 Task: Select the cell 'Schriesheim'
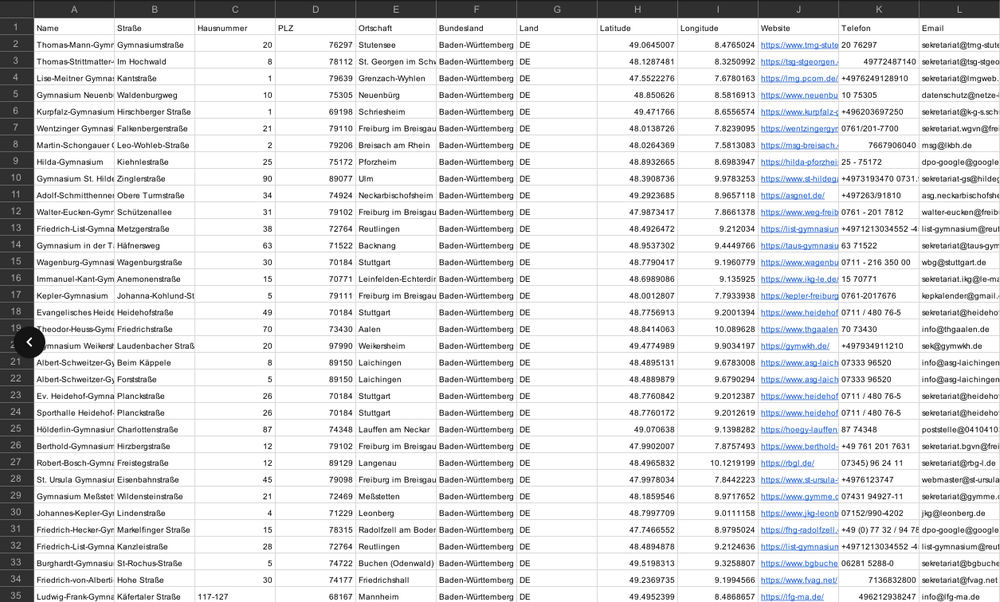[x=396, y=112]
